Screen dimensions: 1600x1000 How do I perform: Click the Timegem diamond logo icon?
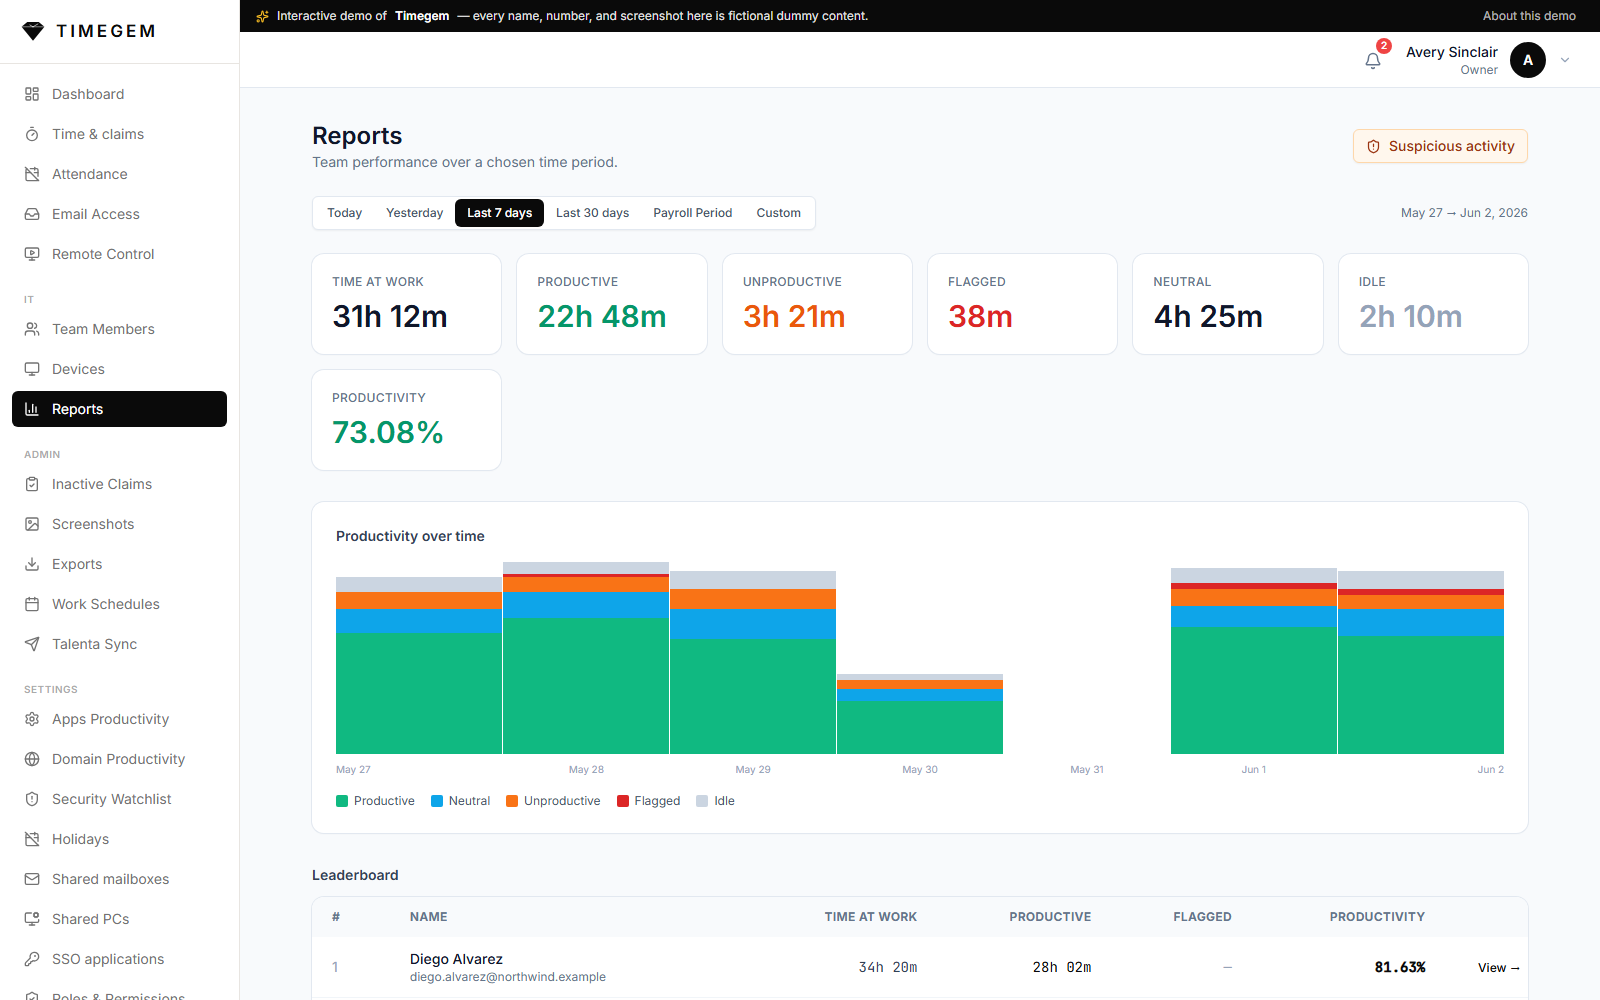pos(33,31)
